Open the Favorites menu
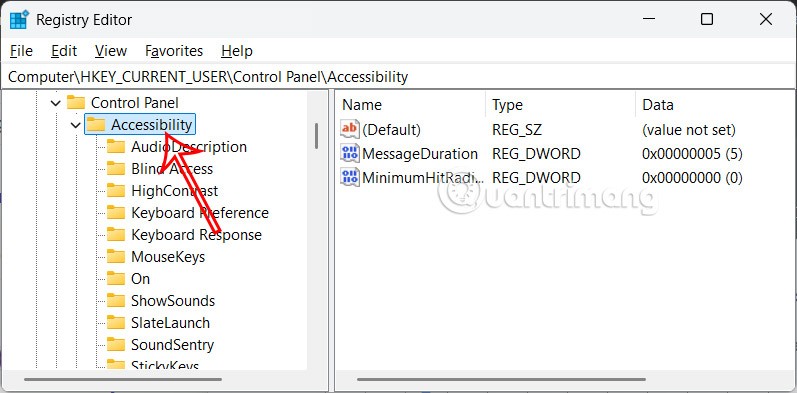797x393 pixels. pyautogui.click(x=174, y=51)
